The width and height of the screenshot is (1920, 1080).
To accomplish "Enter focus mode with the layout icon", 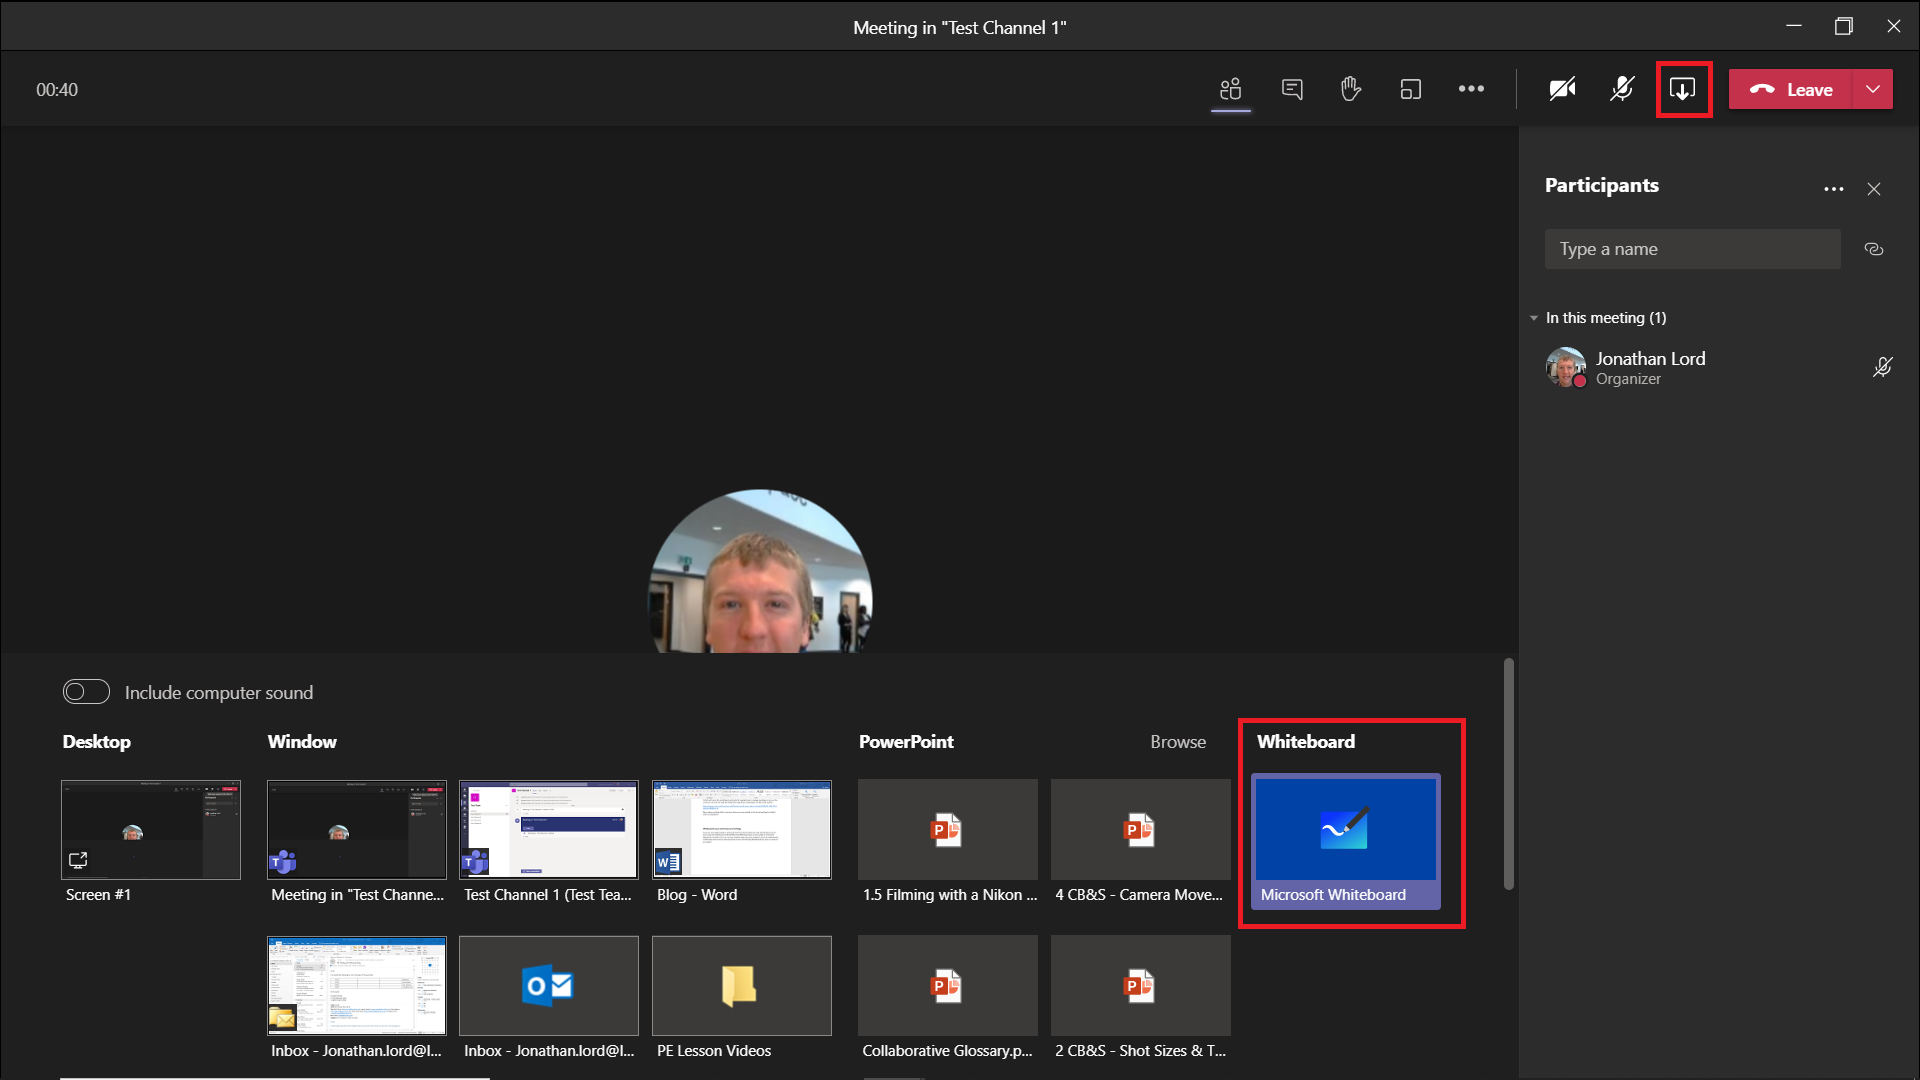I will click(1410, 89).
